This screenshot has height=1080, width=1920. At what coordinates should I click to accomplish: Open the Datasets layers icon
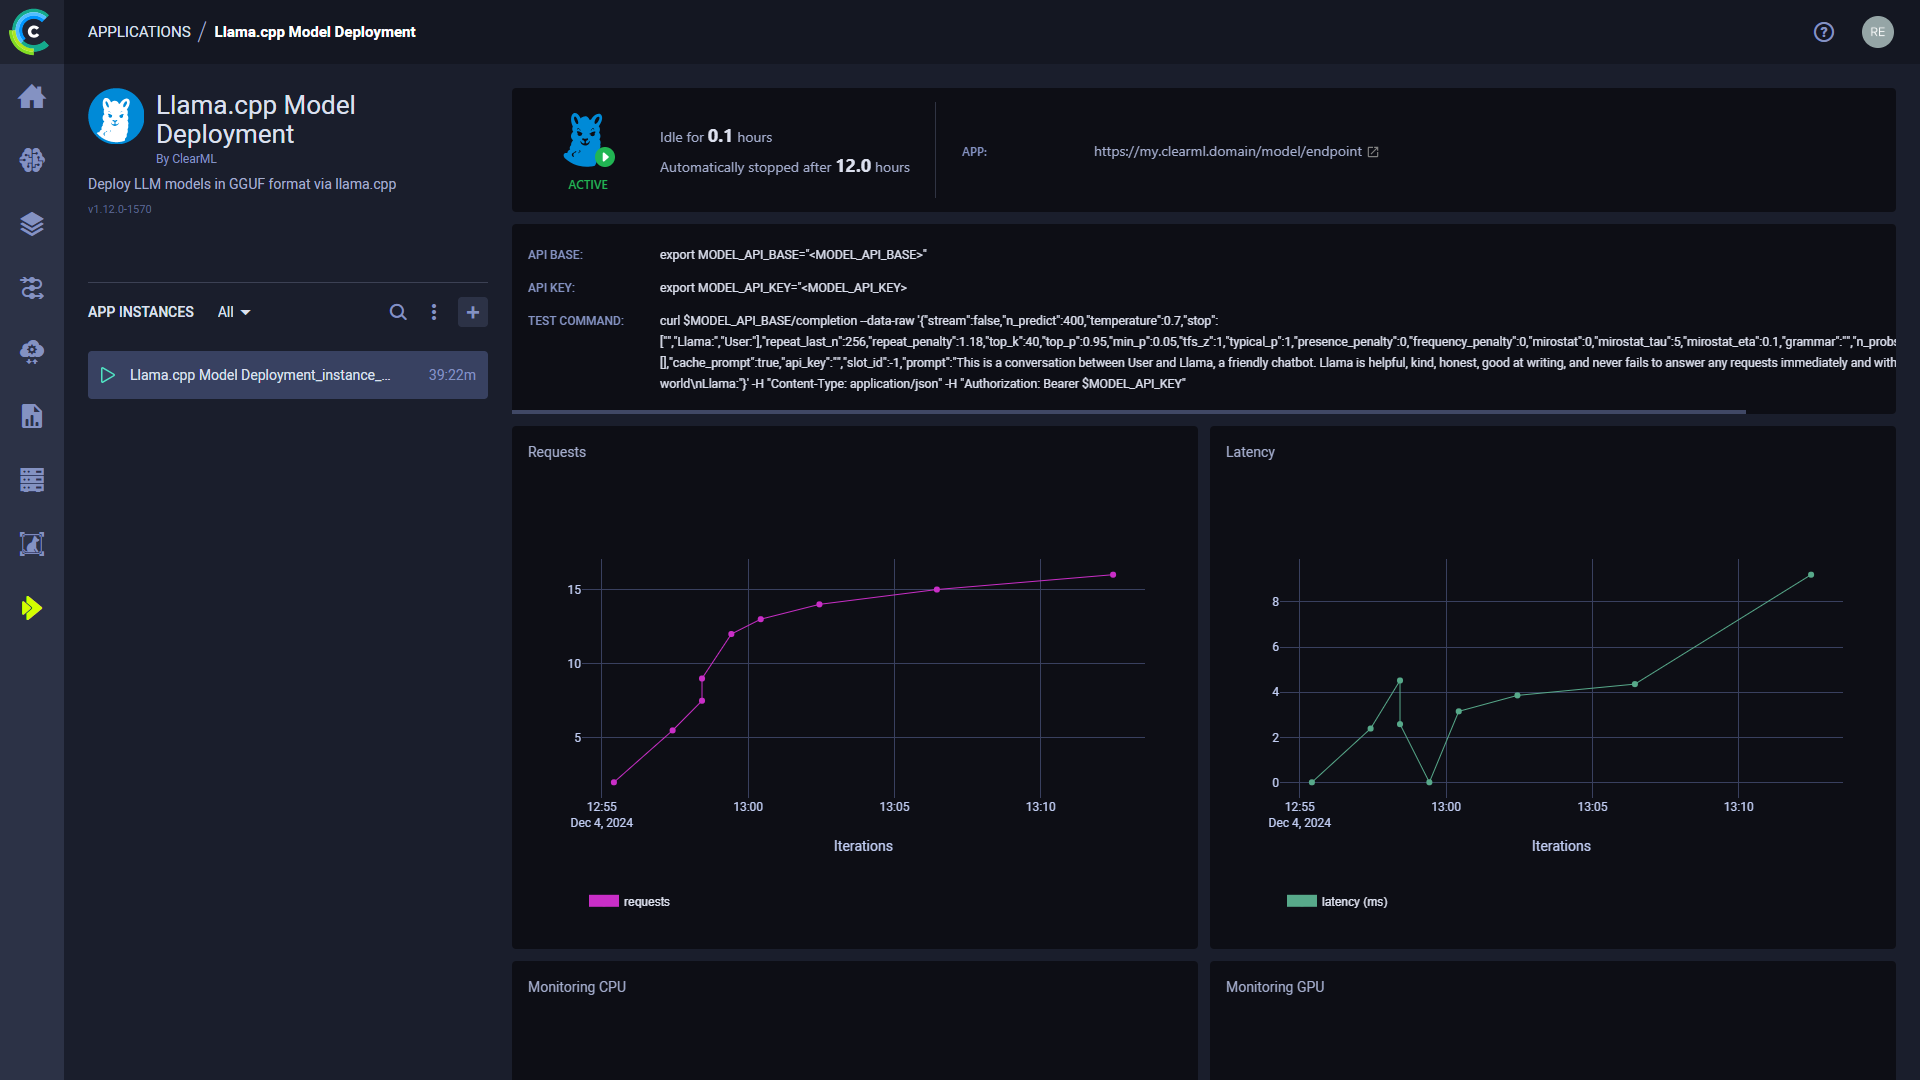coord(32,224)
